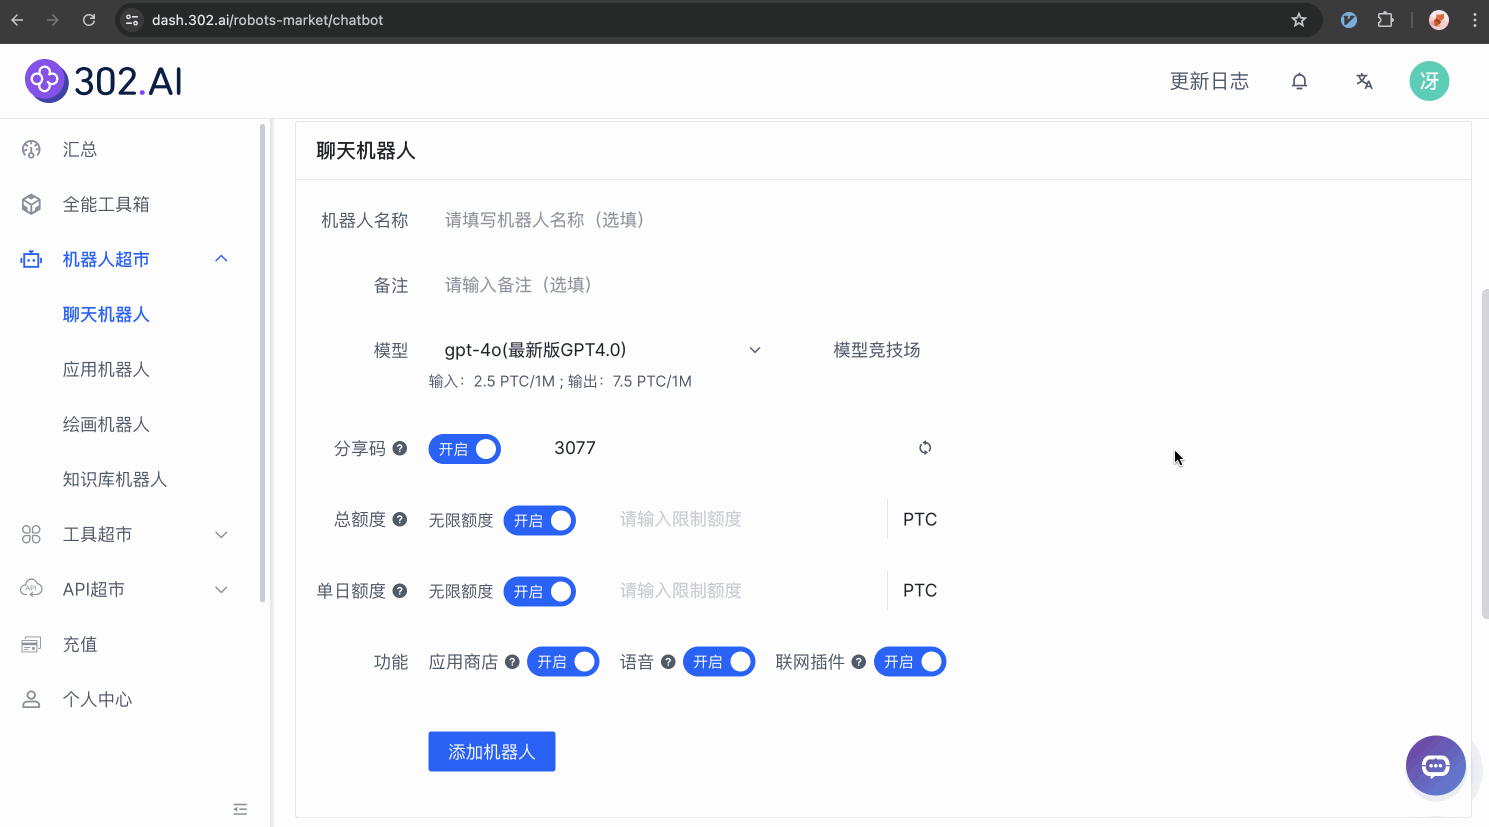Click the 备注 input field
1489x827 pixels.
pyautogui.click(x=690, y=285)
